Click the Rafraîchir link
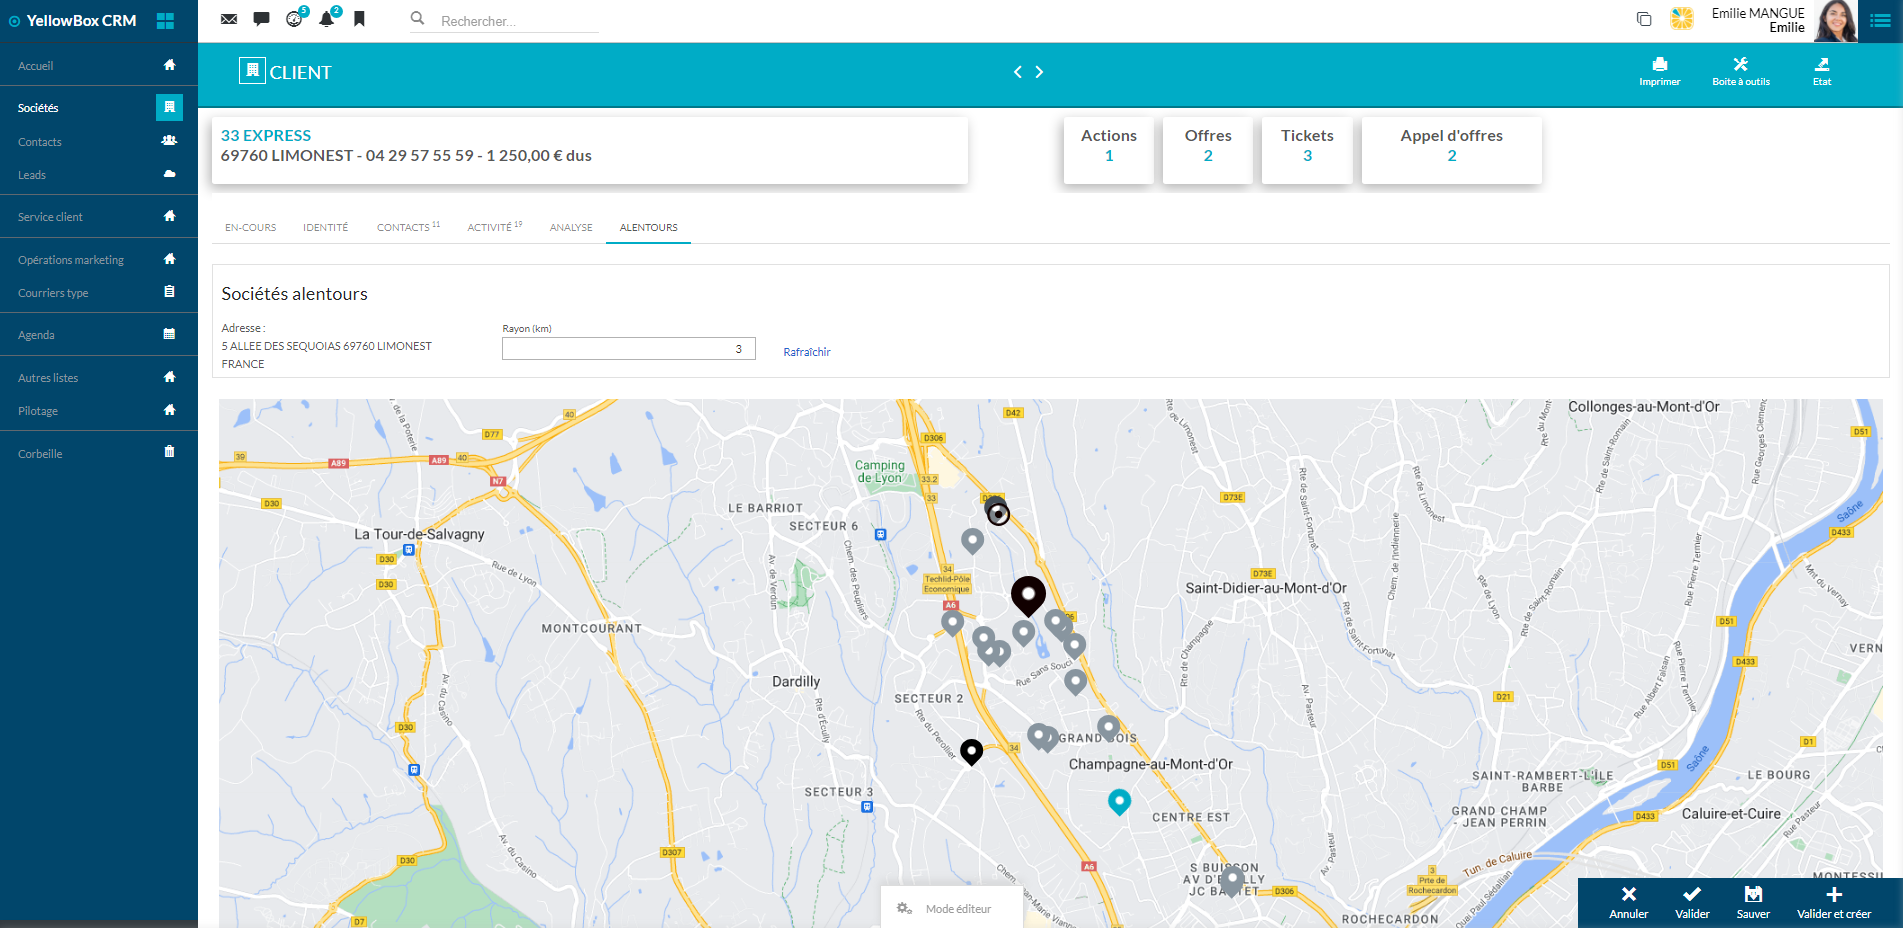The image size is (1903, 928). coord(806,352)
